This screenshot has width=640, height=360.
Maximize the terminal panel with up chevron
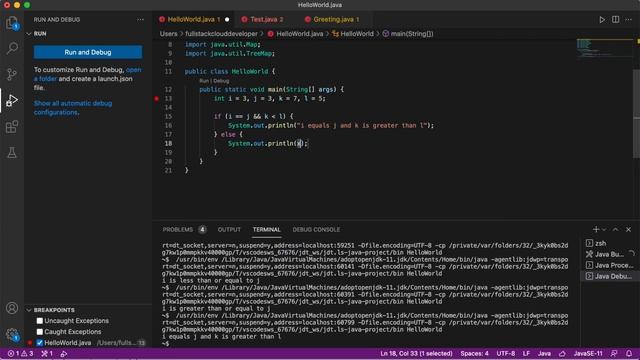(616, 229)
